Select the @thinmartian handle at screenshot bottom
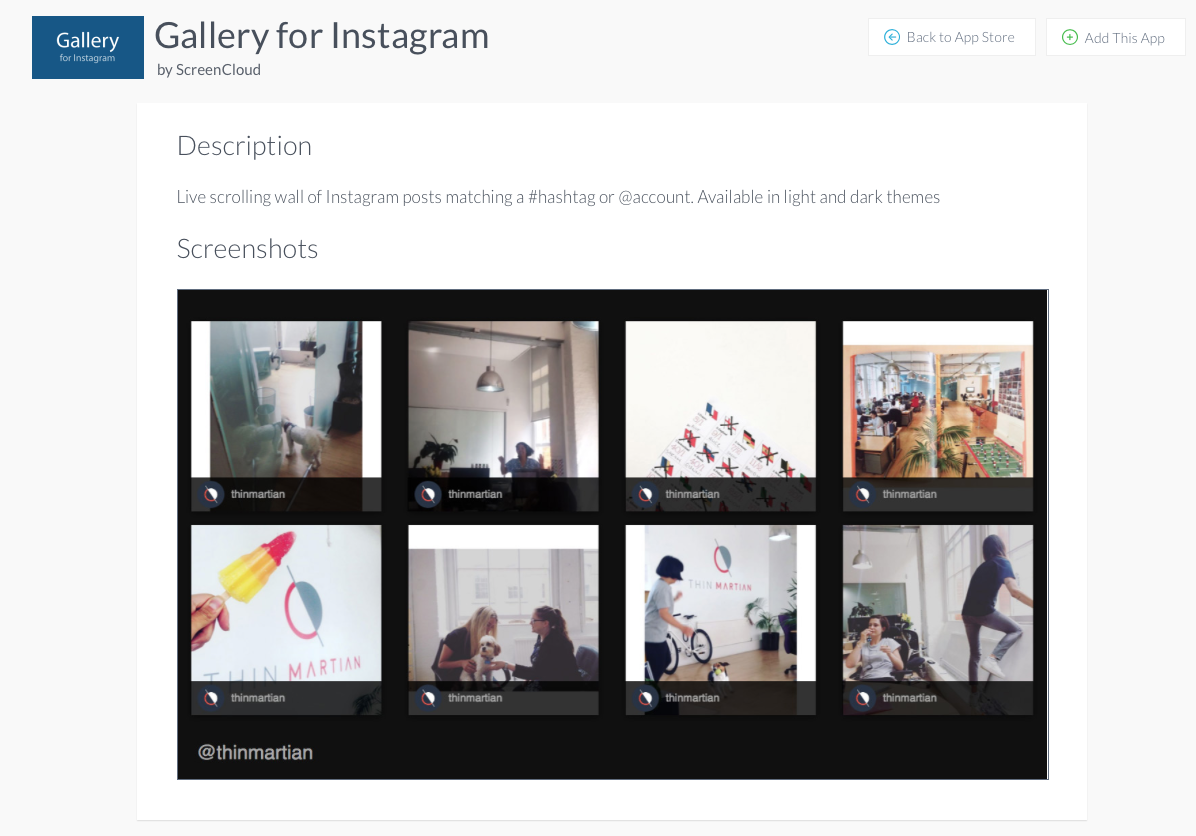This screenshot has width=1196, height=836. (256, 753)
